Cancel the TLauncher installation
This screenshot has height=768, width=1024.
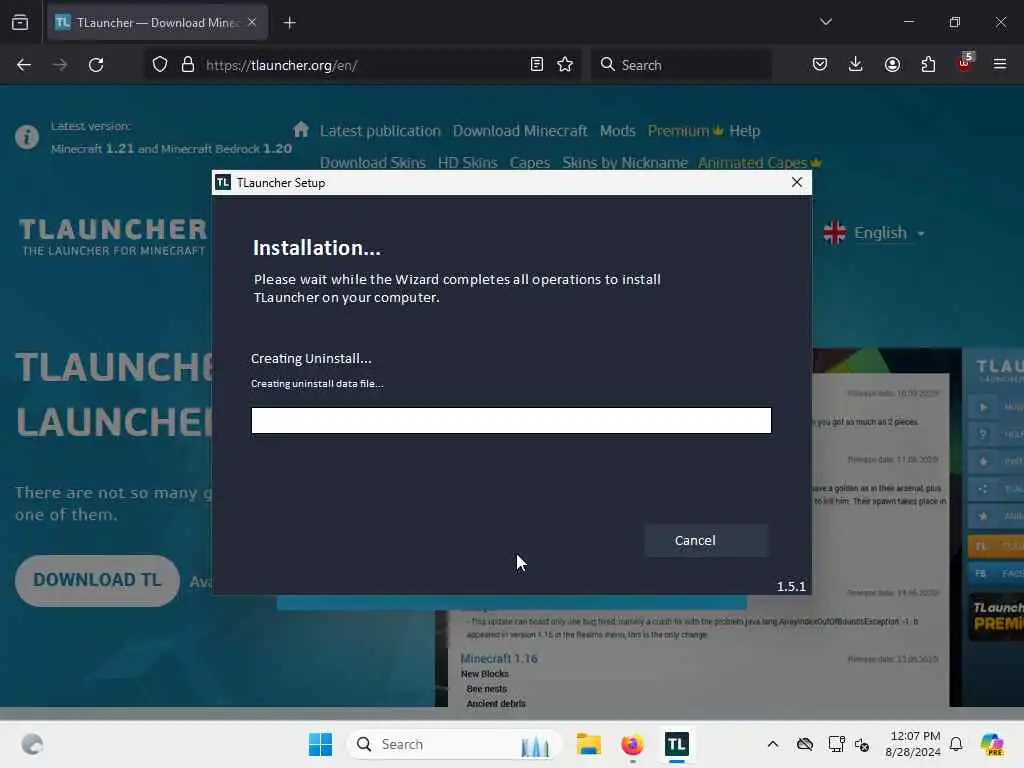706,541
